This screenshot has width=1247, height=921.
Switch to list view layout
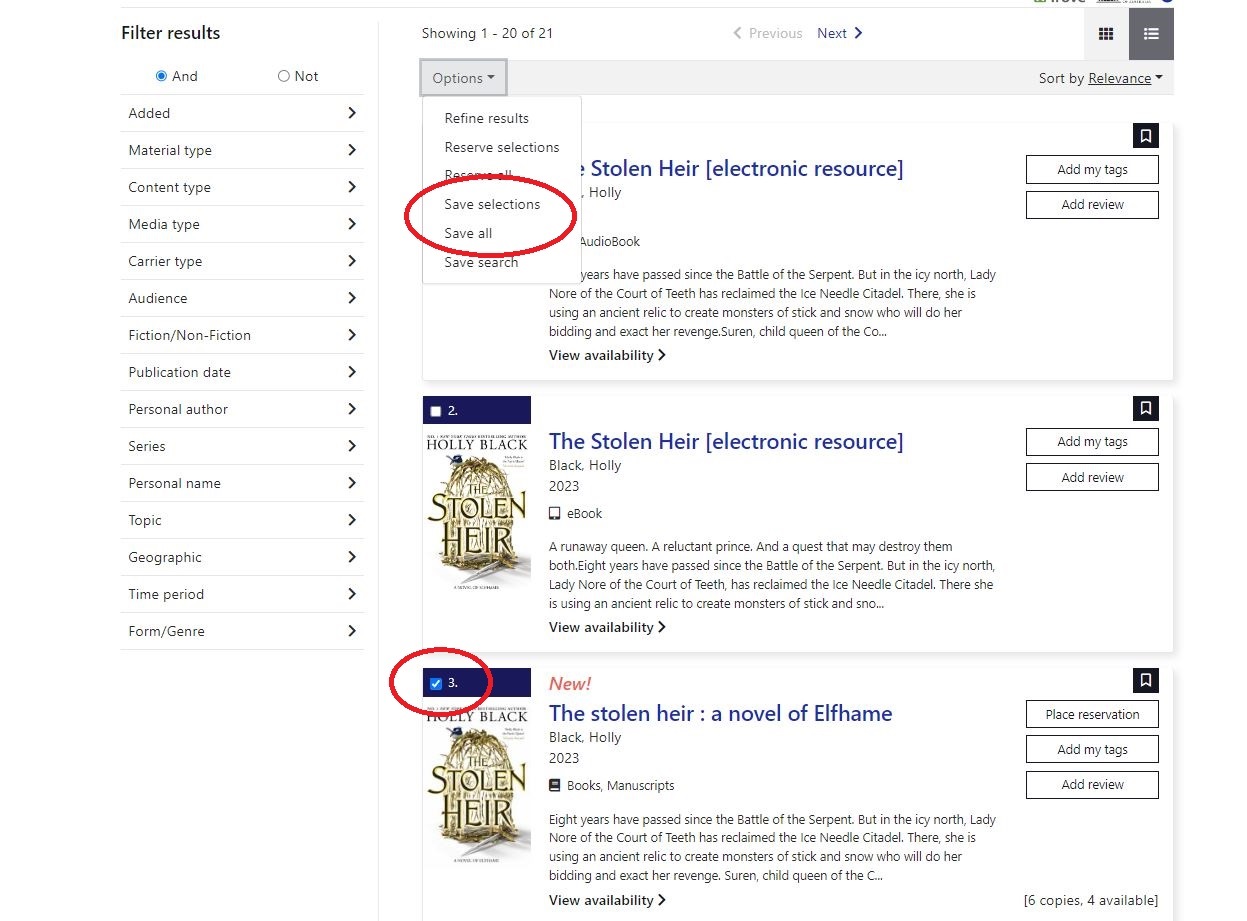tap(1151, 34)
